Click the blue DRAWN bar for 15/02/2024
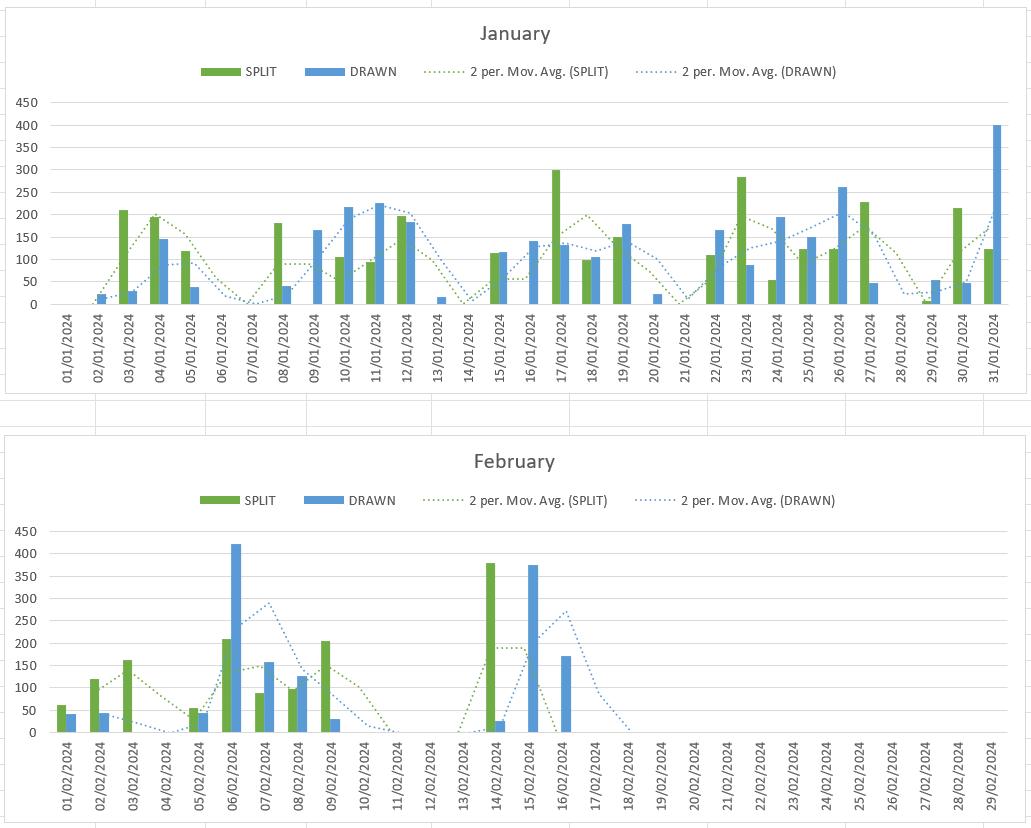 pos(533,648)
